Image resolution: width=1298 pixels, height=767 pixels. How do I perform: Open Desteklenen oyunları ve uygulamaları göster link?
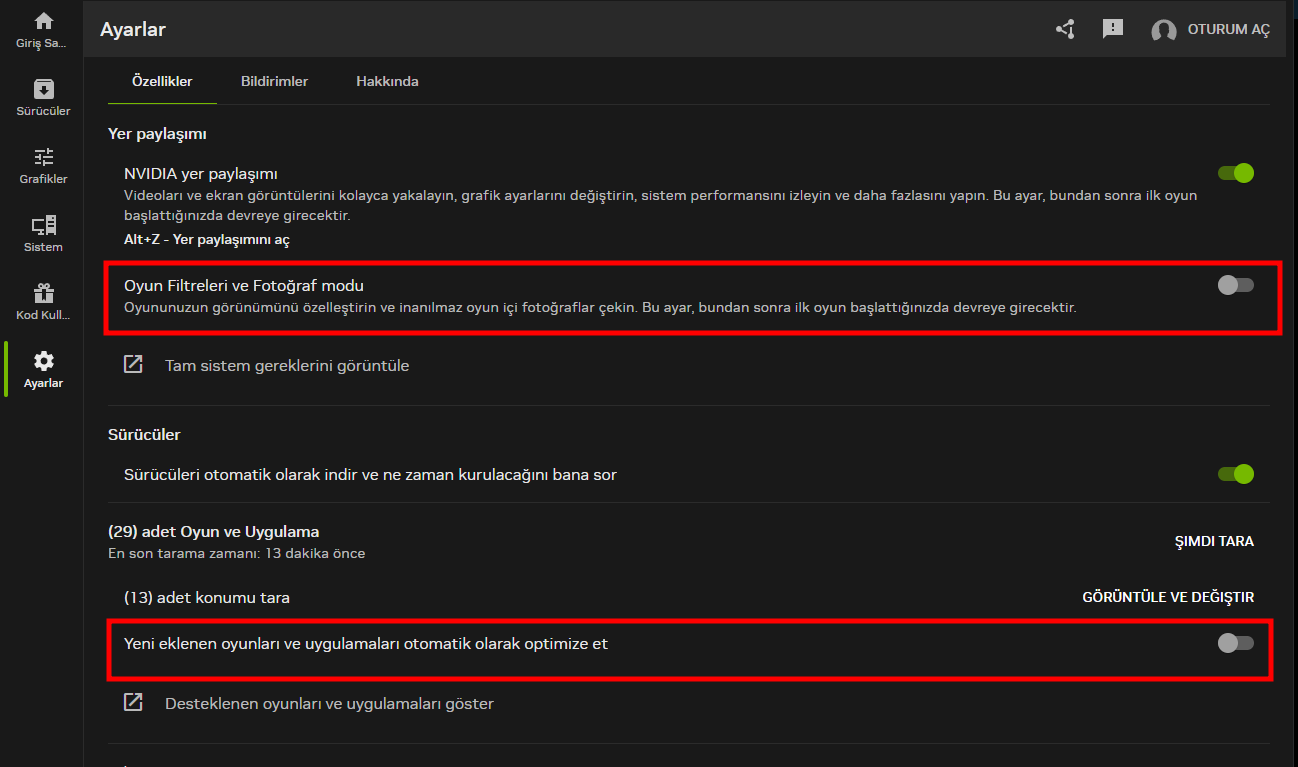(329, 704)
